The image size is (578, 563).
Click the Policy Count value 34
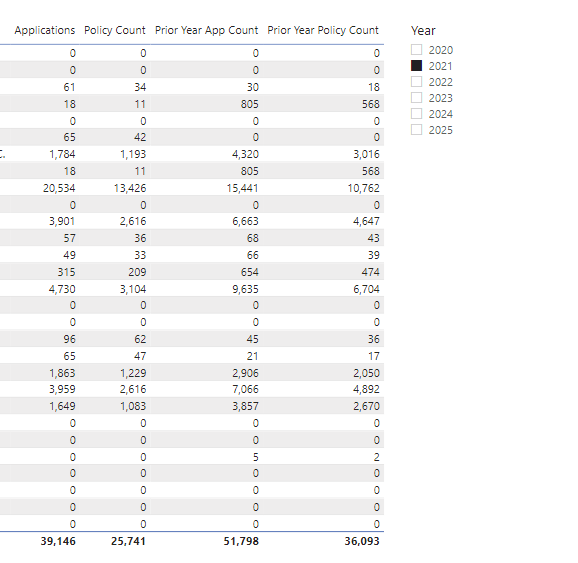pos(140,87)
